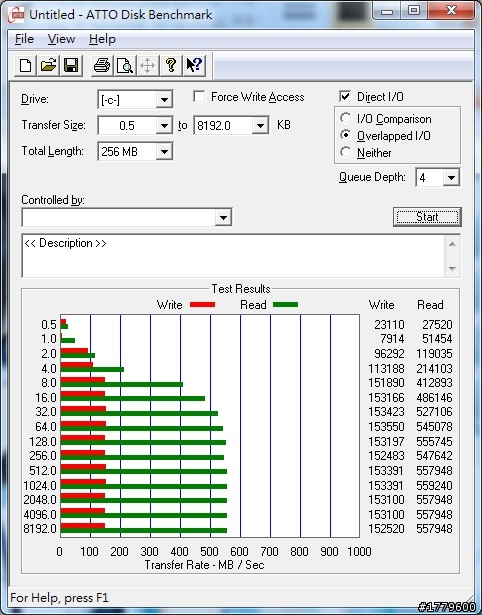
Task: Click the Read value 547642
Action: (x=434, y=456)
